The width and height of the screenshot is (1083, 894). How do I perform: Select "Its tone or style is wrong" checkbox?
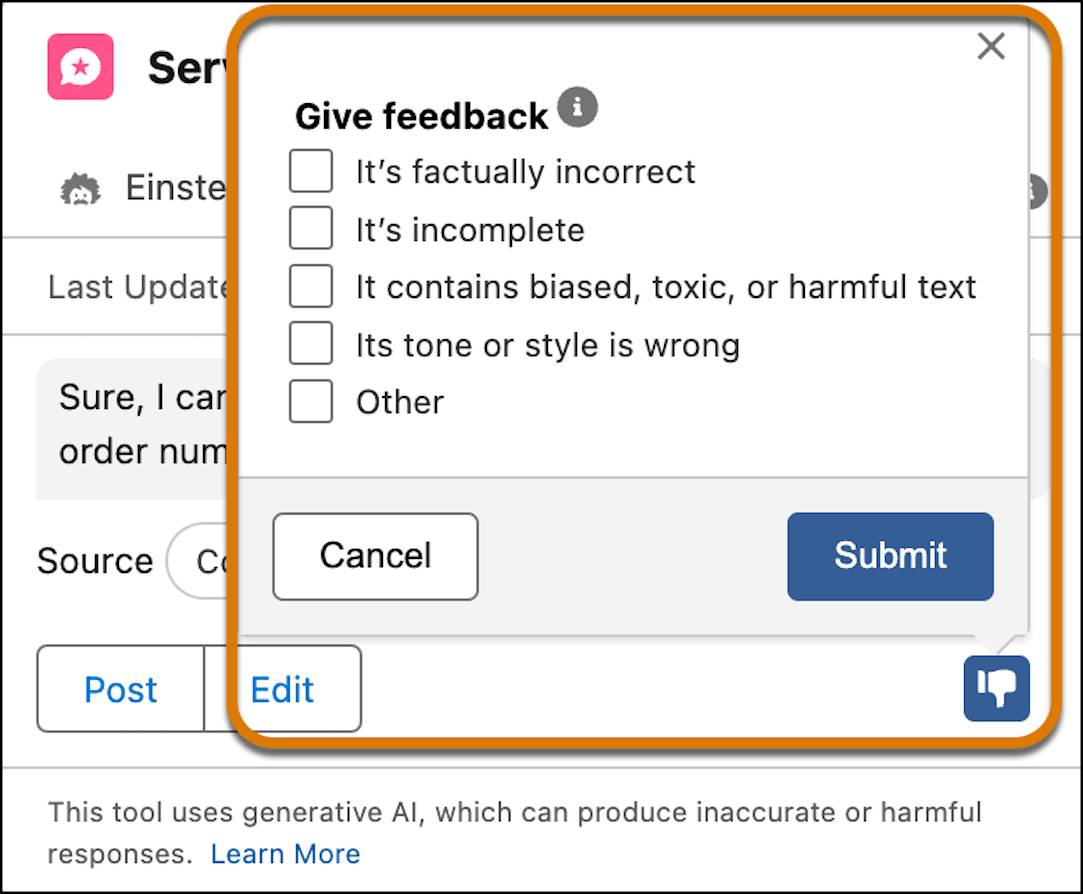click(x=311, y=343)
